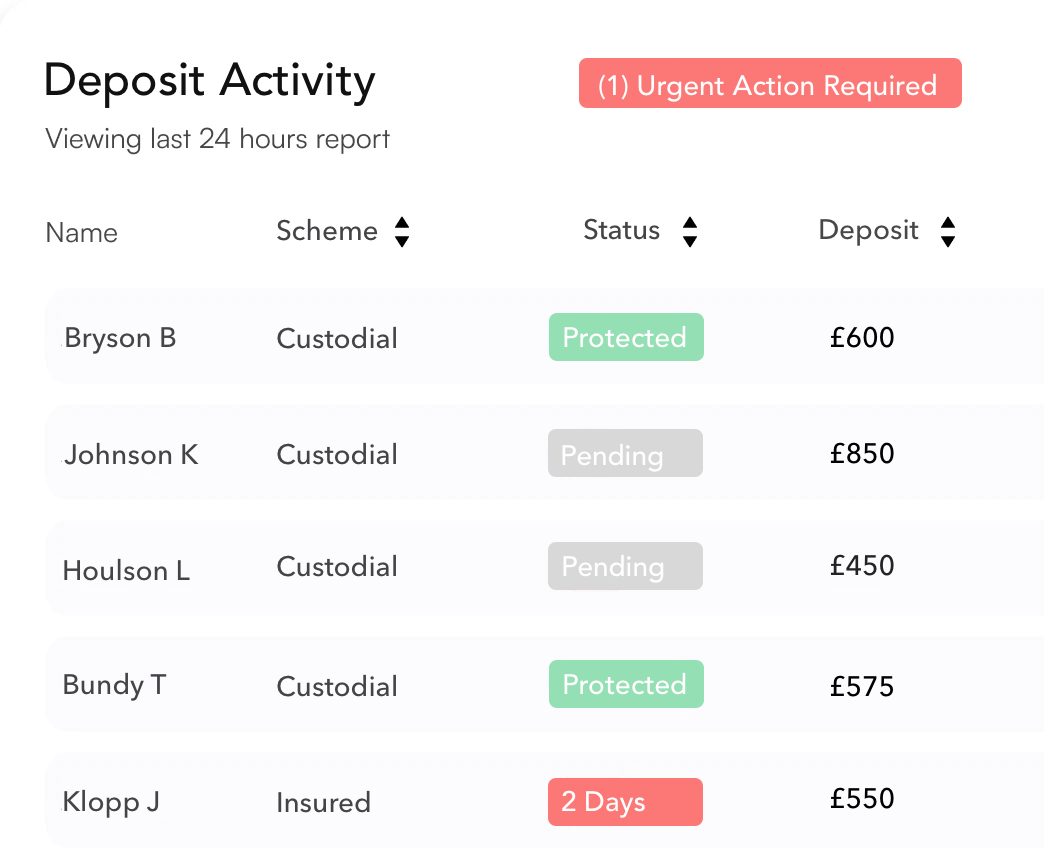
Task: Select the Klopp J name
Action: pyautogui.click(x=111, y=802)
